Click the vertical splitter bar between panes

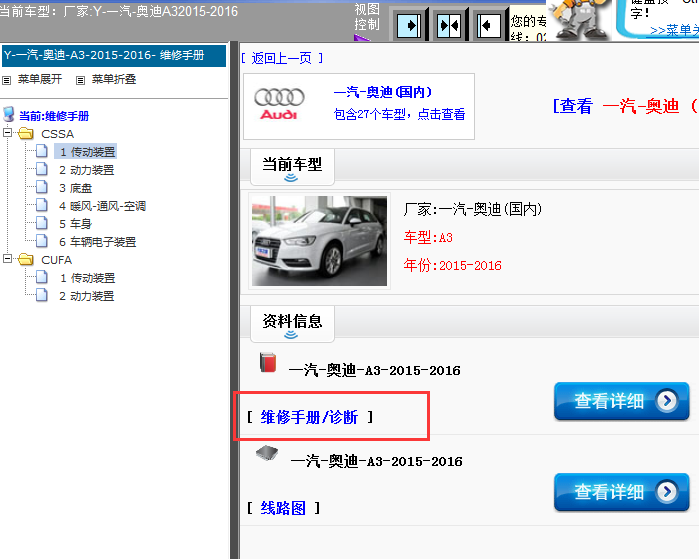[234, 300]
